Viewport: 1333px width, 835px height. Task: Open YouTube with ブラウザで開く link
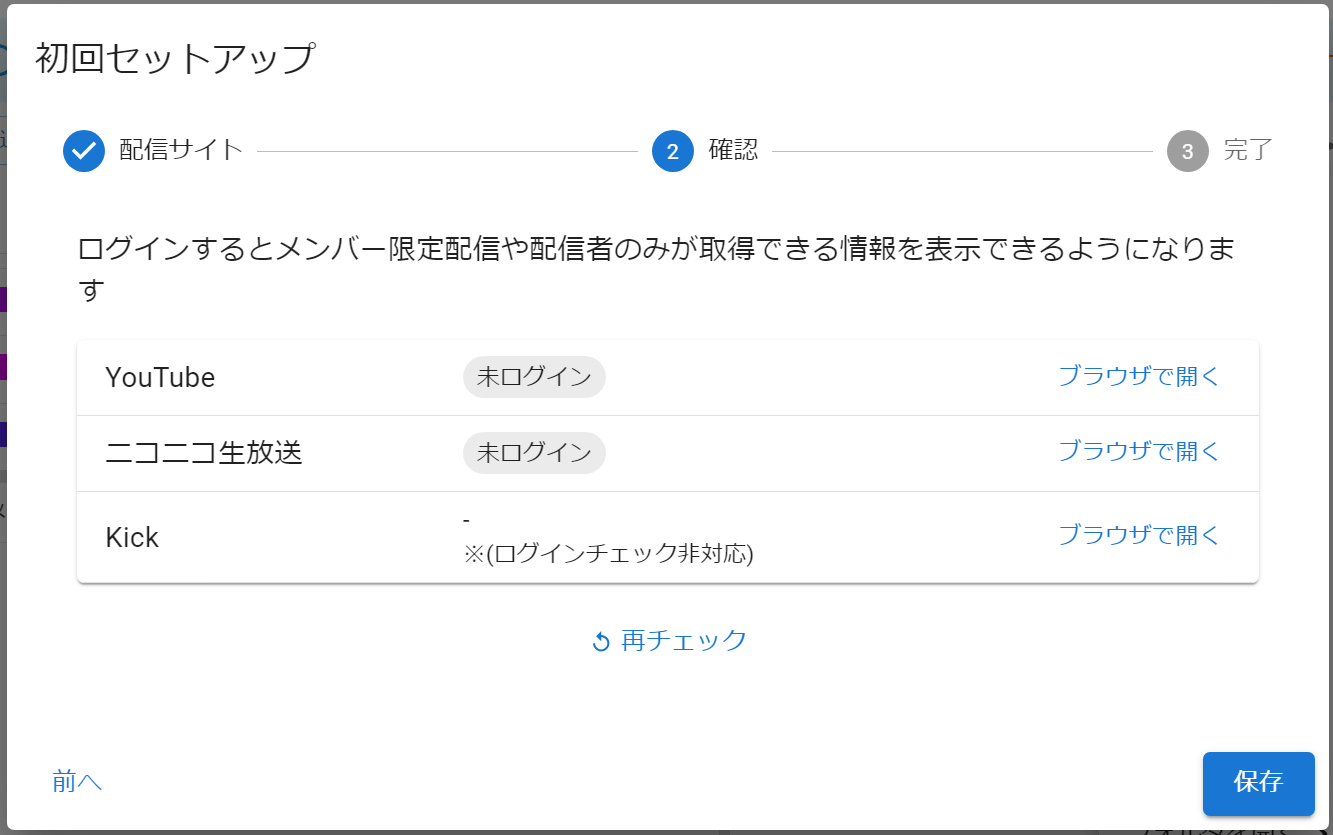[x=1139, y=377]
